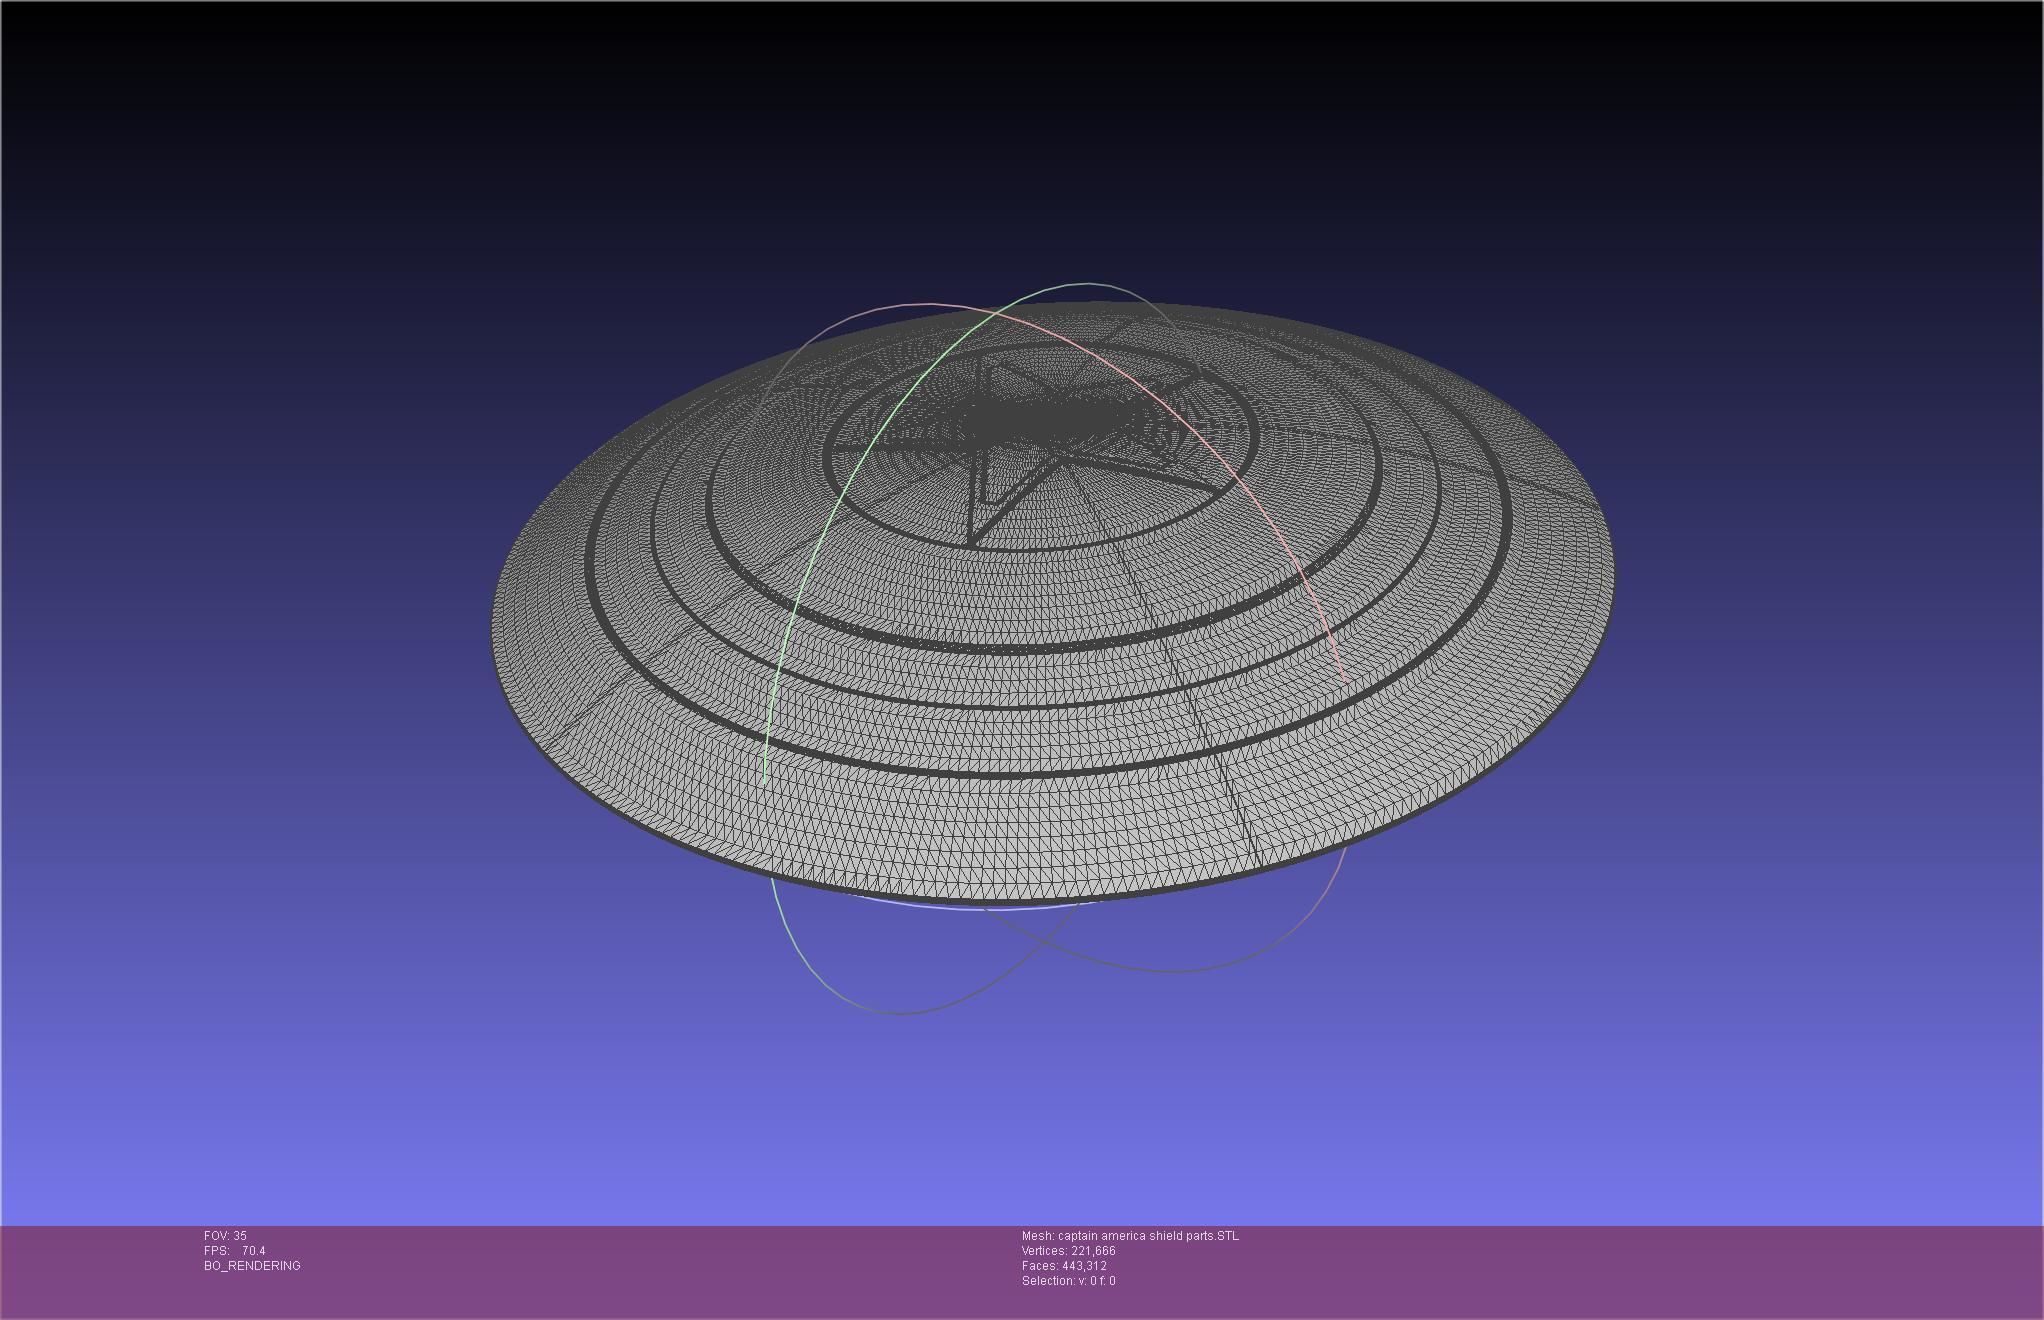Click the Vertices: 221,666 count

click(x=1068, y=1251)
